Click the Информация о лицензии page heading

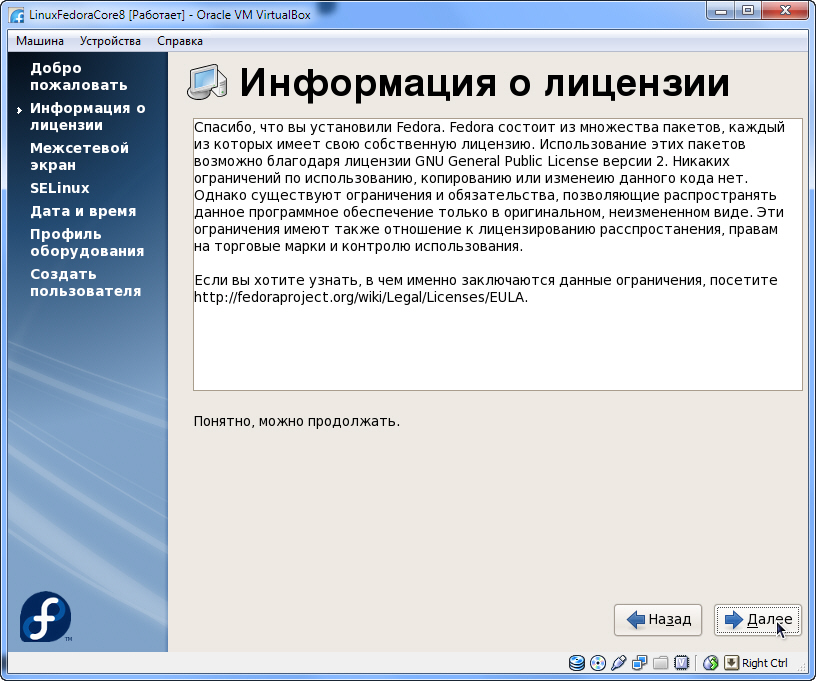coord(484,82)
